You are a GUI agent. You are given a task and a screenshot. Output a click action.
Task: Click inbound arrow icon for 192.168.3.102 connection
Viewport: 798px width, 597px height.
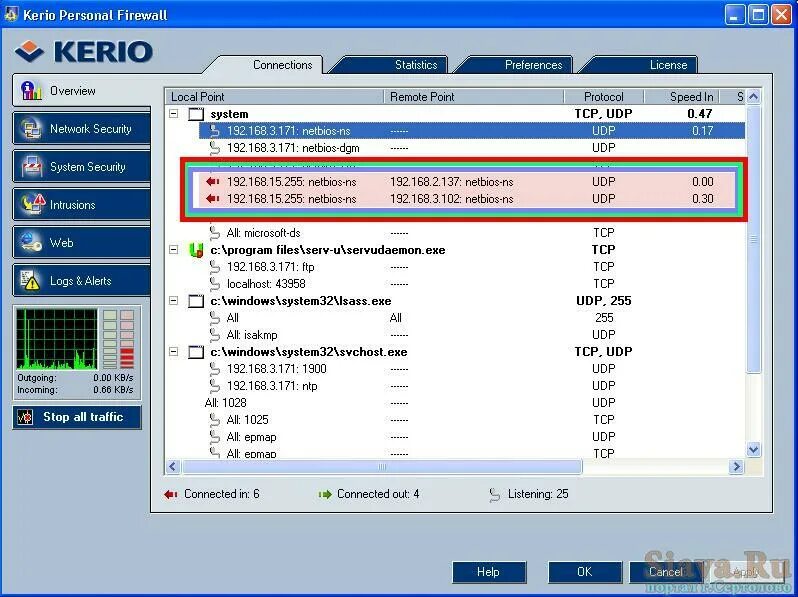213,198
